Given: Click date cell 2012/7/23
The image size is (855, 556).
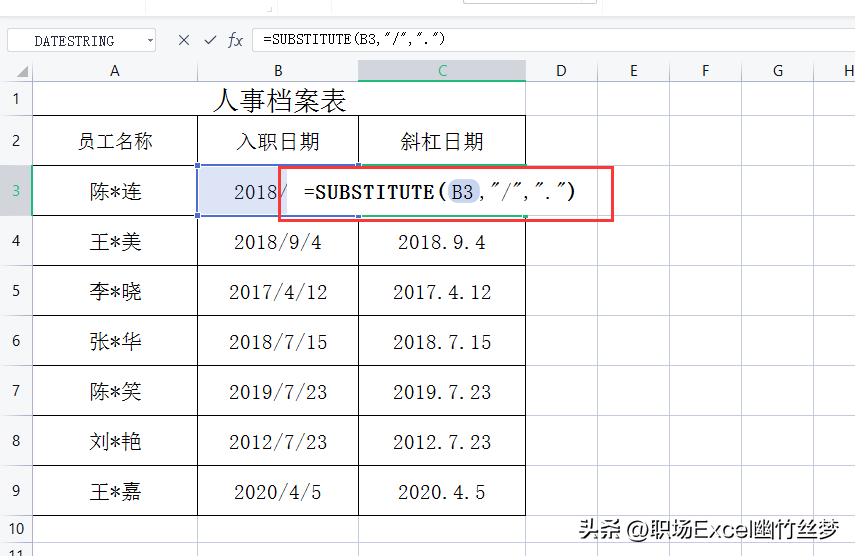Looking at the screenshot, I should coord(278,440).
